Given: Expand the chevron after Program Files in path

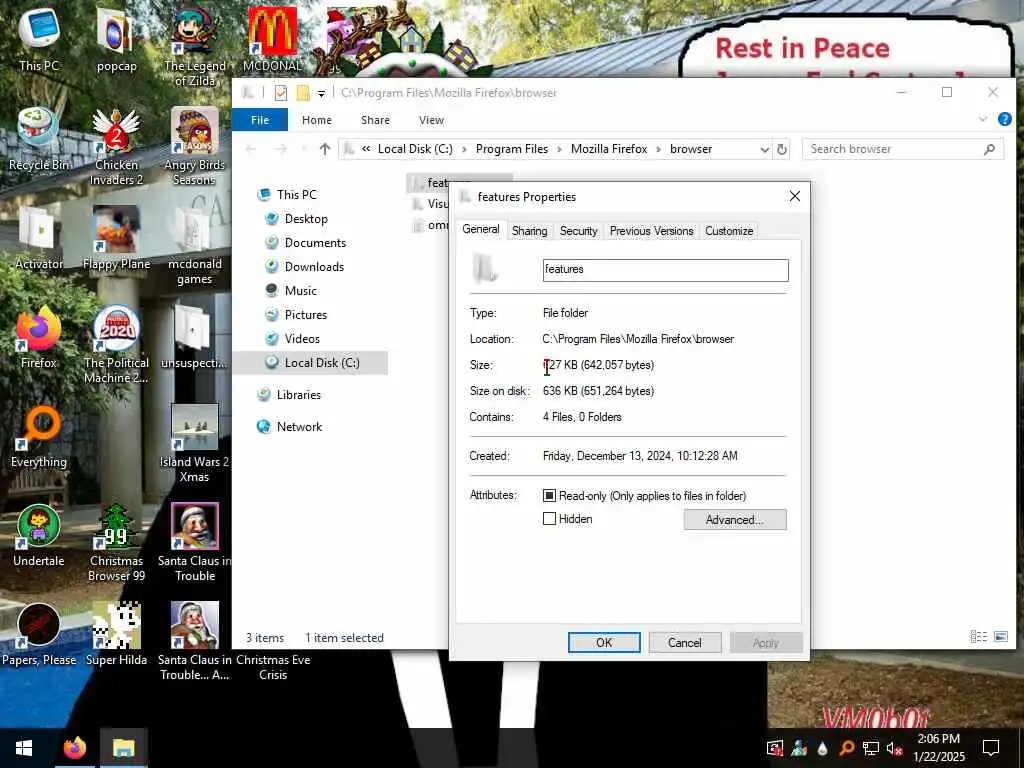Looking at the screenshot, I should [560, 150].
